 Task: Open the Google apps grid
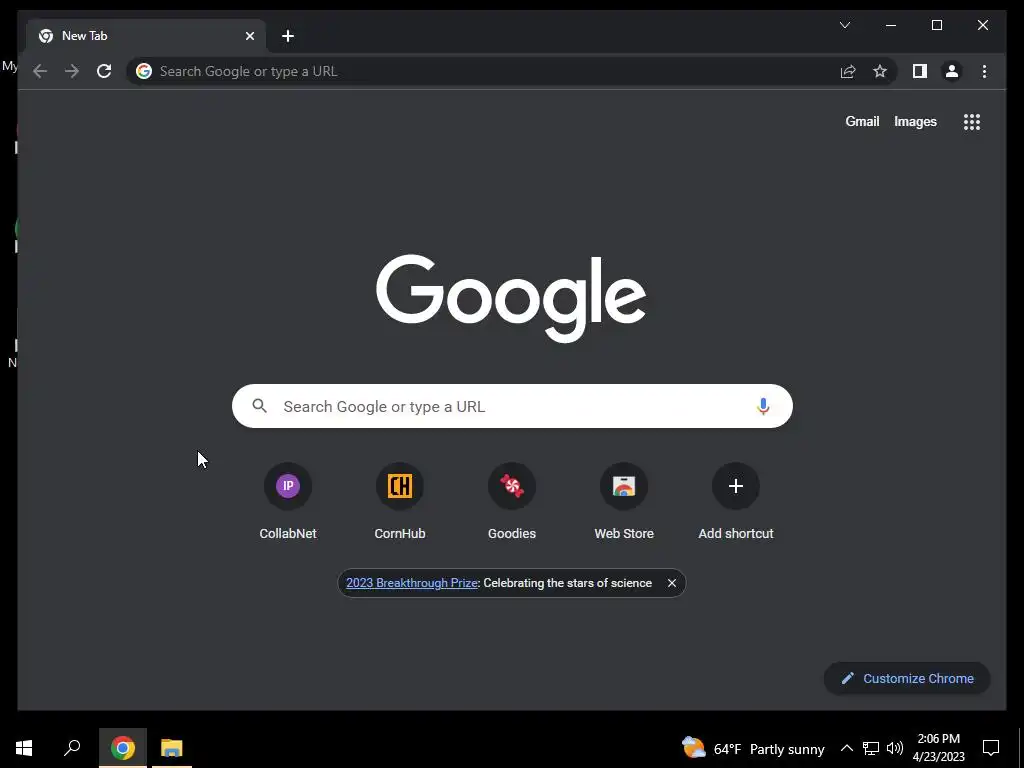(x=972, y=121)
